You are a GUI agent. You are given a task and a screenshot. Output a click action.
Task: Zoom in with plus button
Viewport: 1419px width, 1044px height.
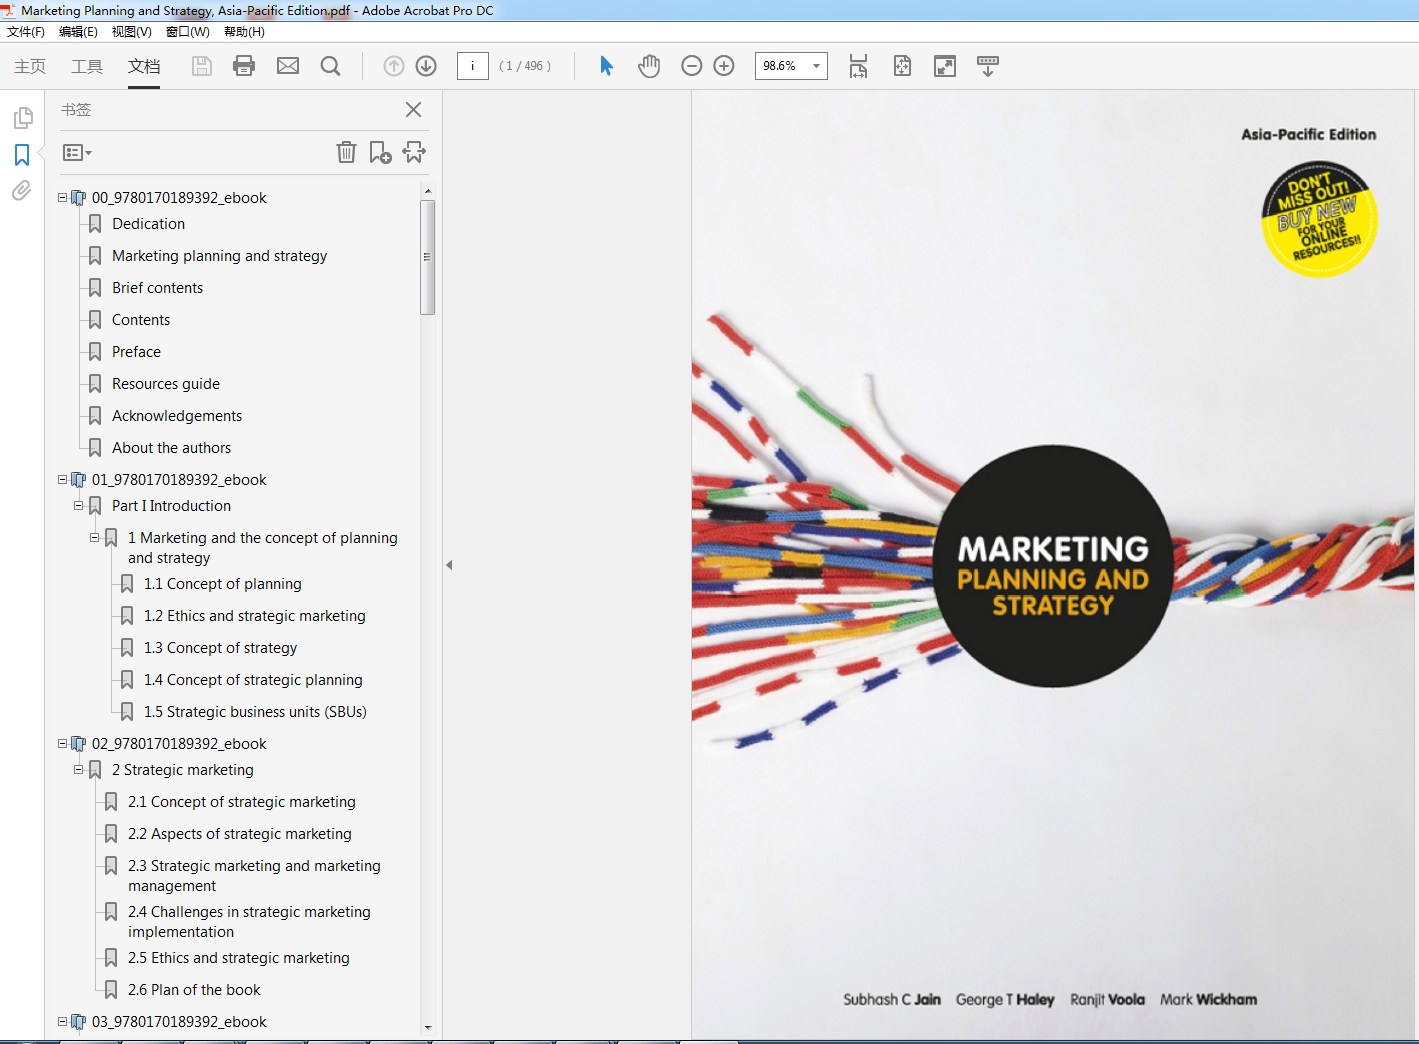tap(724, 66)
